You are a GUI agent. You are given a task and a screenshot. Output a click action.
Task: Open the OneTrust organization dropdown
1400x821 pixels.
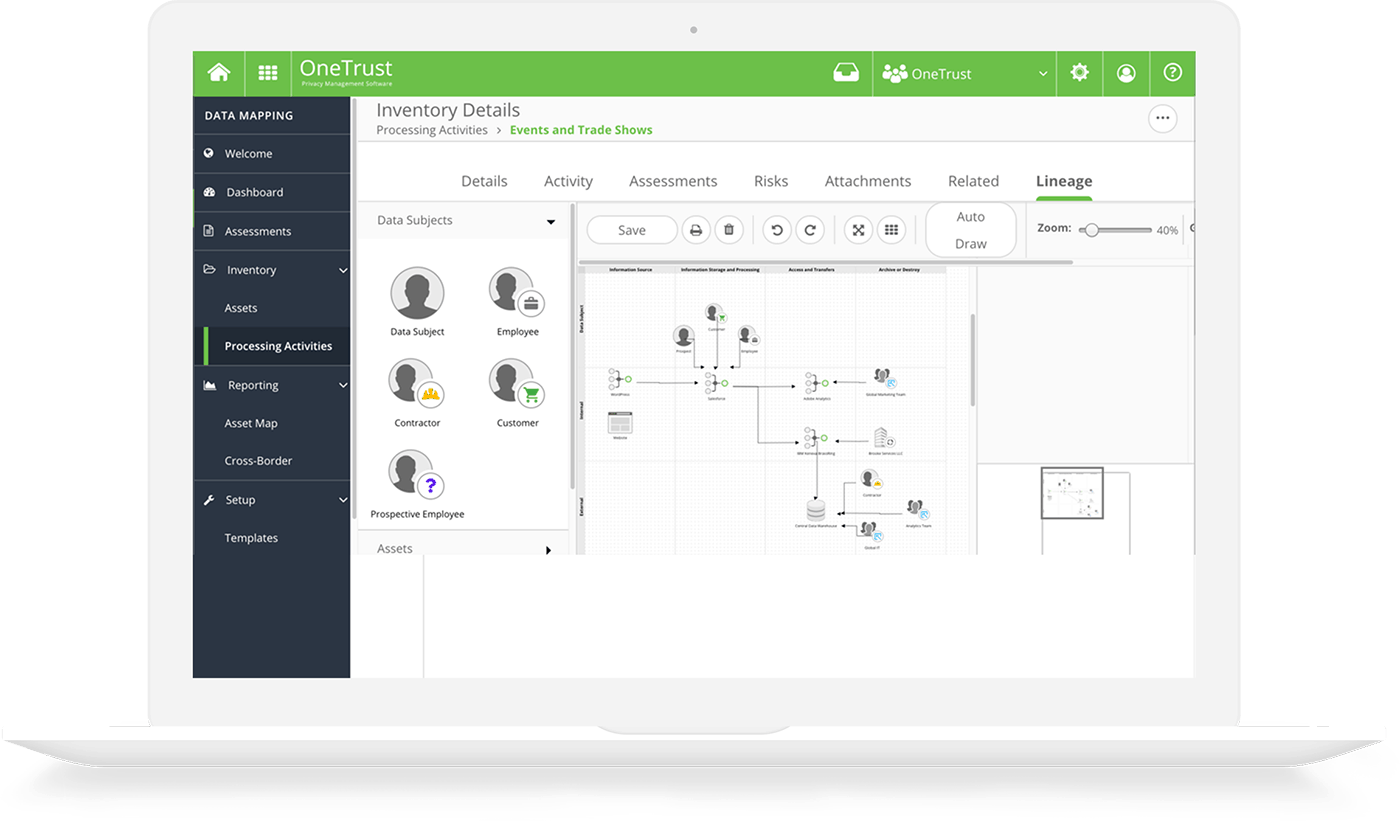pyautogui.click(x=965, y=74)
